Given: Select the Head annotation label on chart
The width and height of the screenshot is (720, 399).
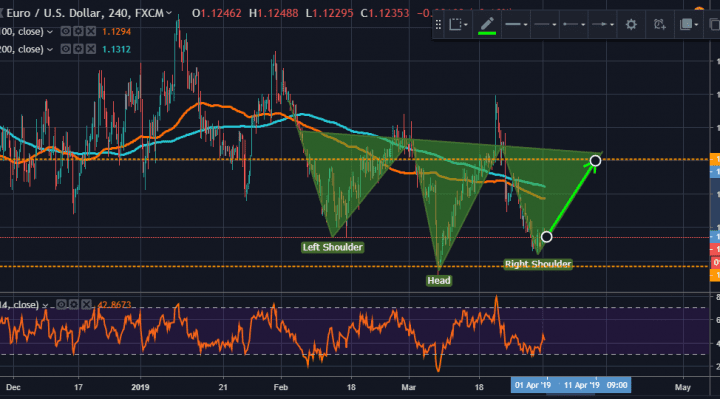Looking at the screenshot, I should (439, 281).
